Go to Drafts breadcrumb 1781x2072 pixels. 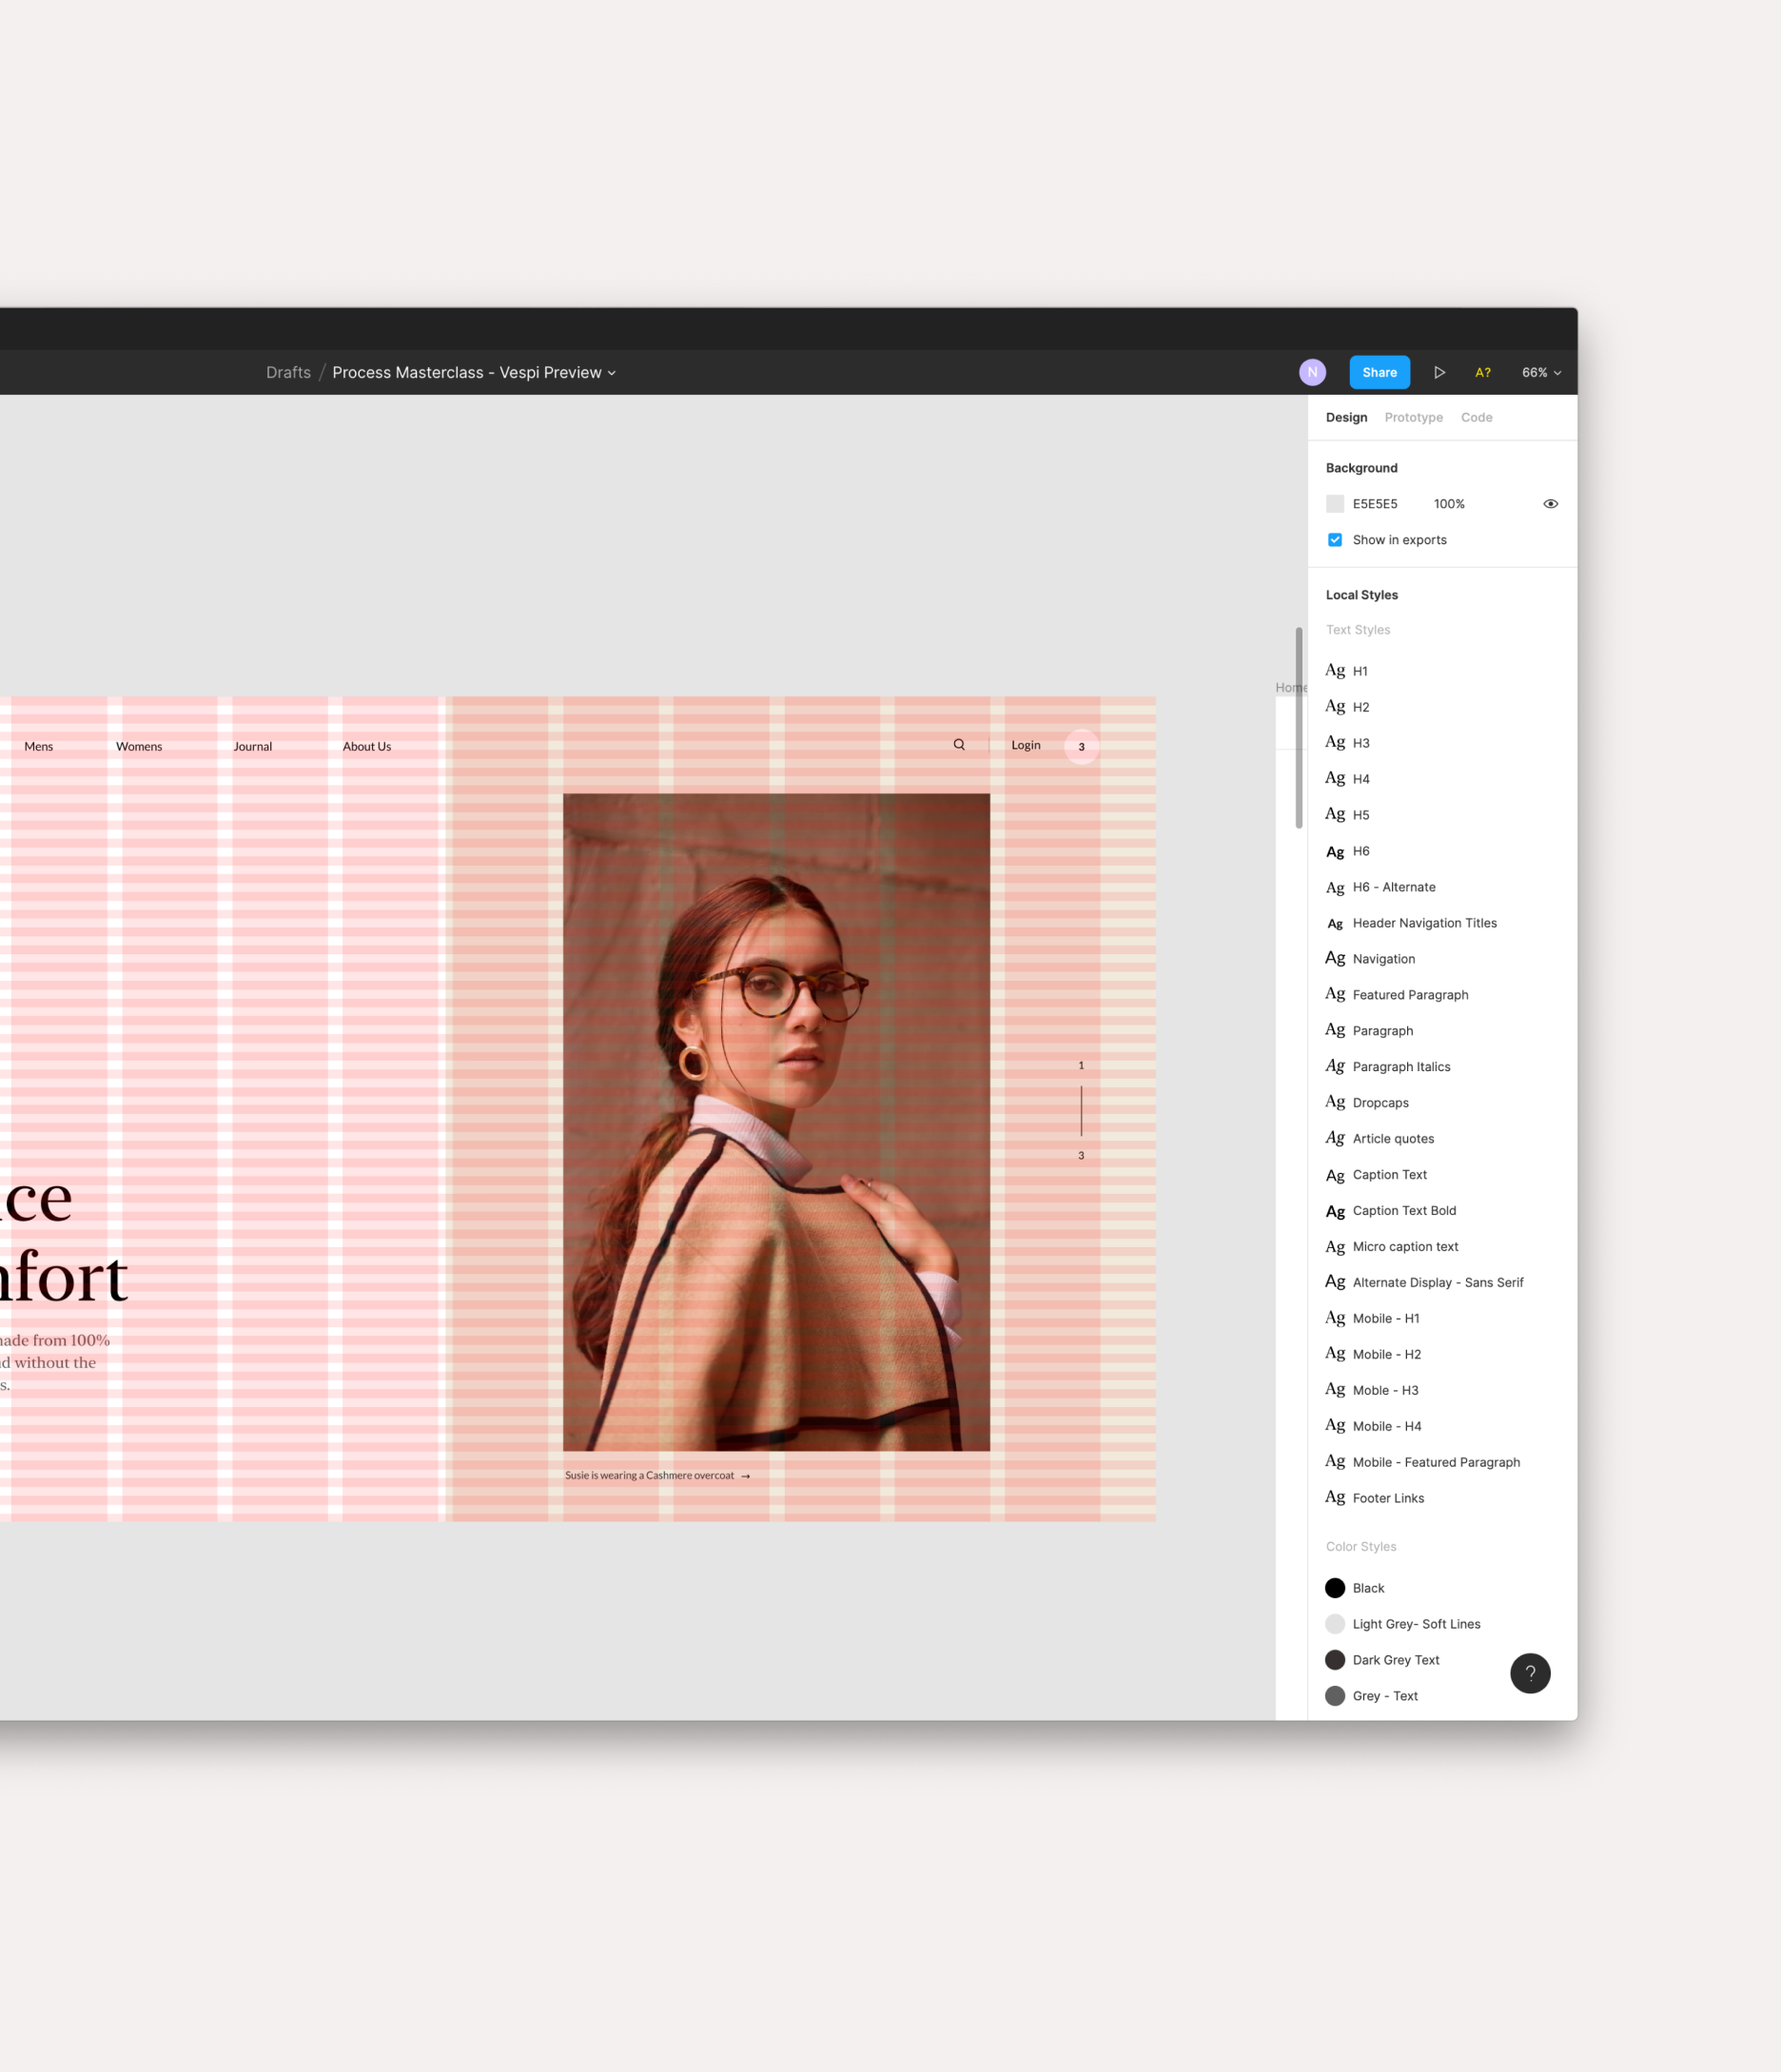[x=288, y=372]
